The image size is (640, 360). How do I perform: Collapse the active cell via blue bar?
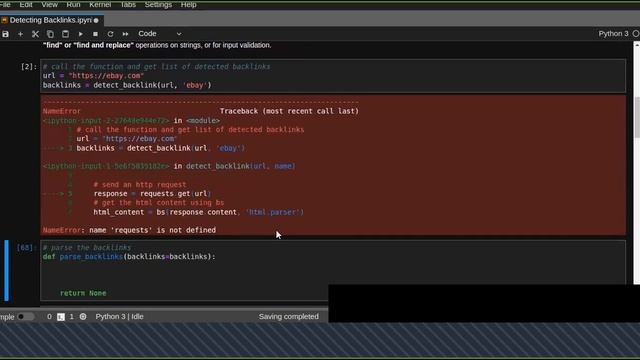coord(6,271)
